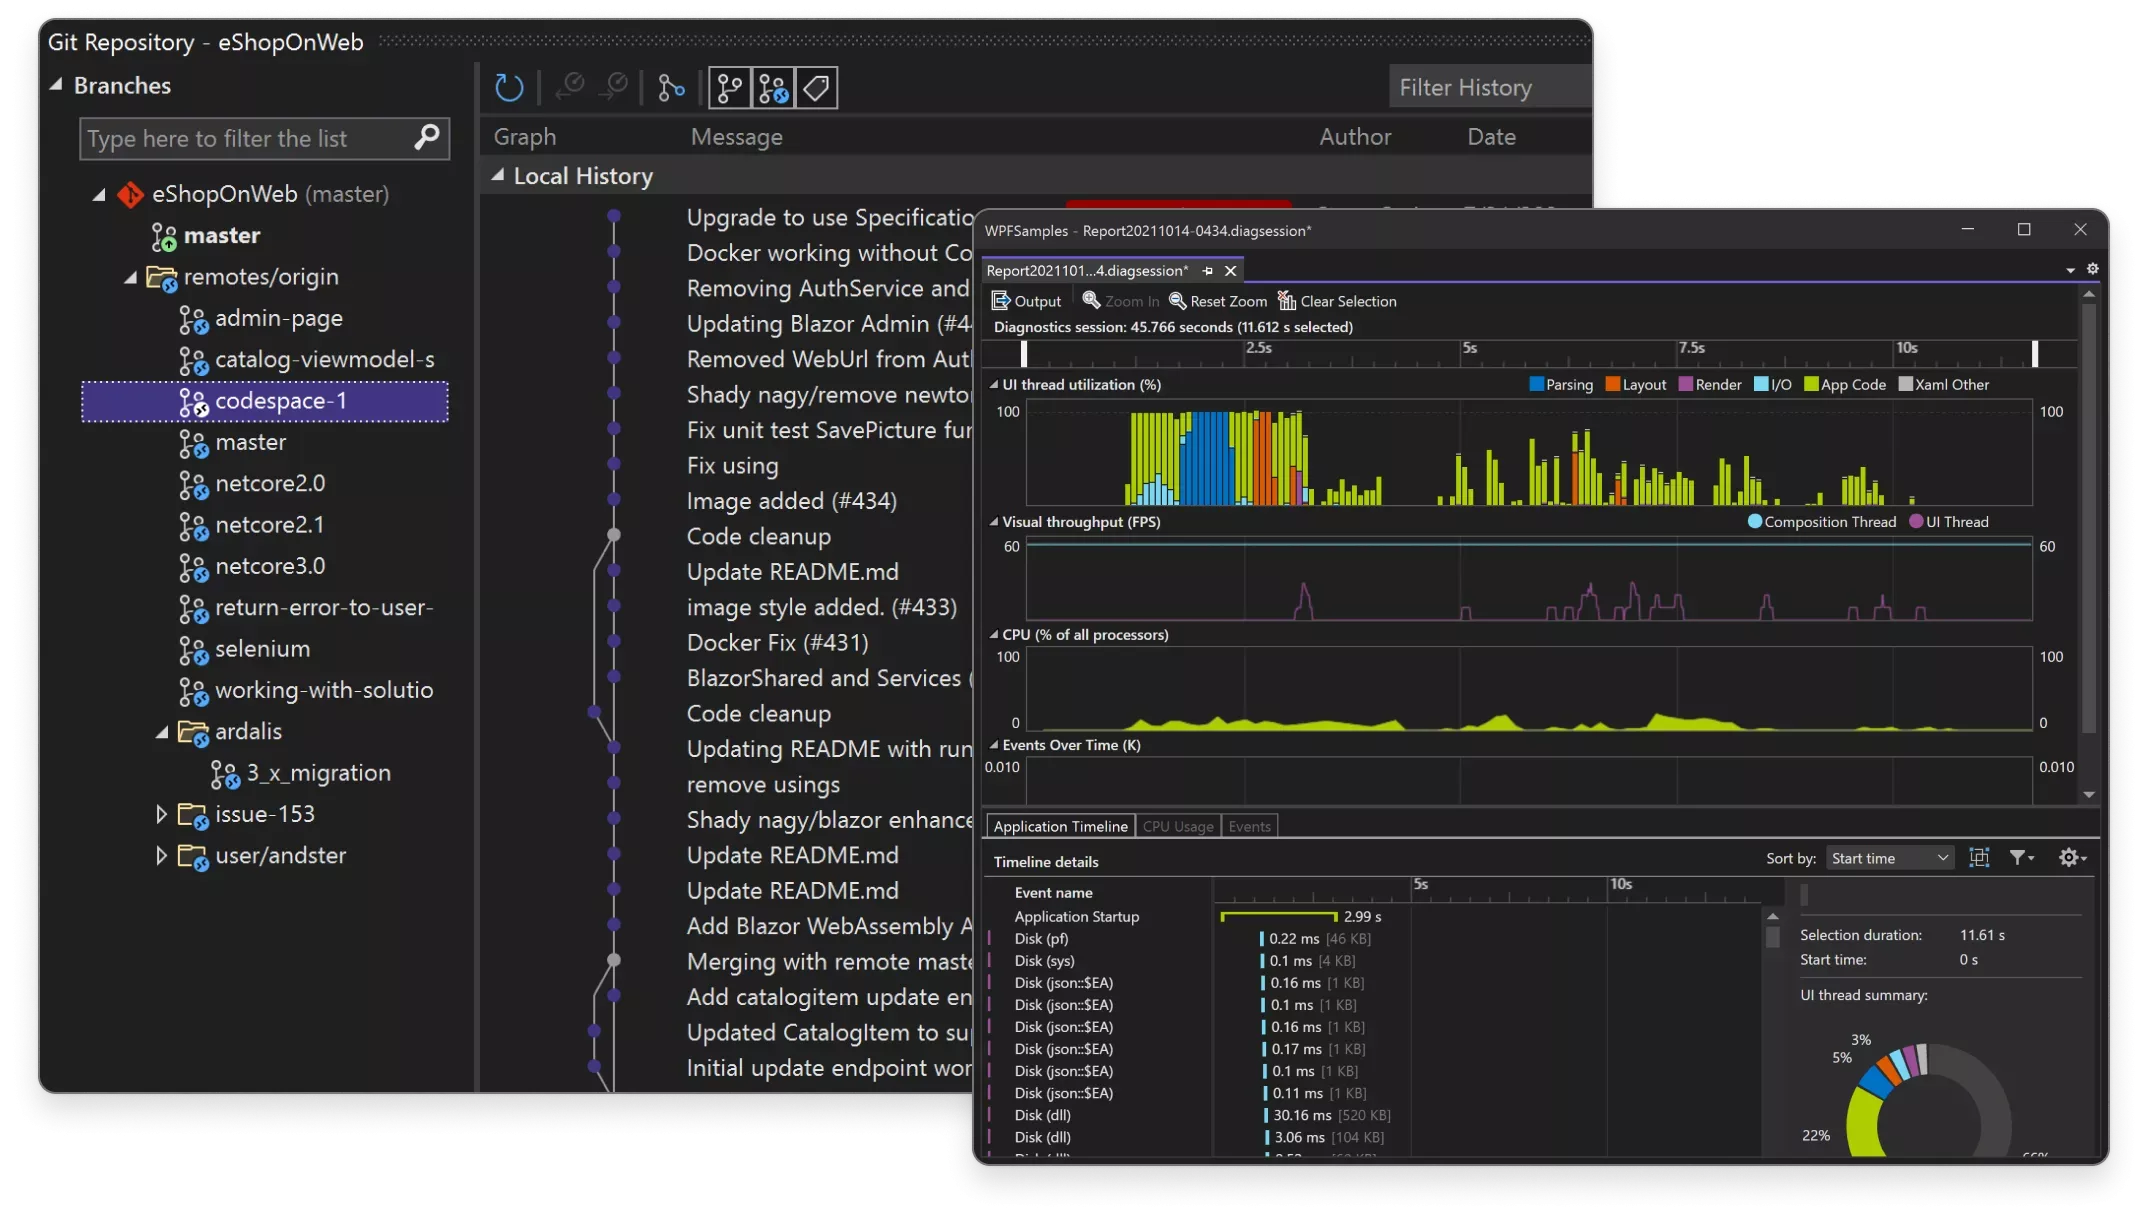The image size is (2148, 1214).
Task: Open the Output window button
Action: click(x=1026, y=301)
